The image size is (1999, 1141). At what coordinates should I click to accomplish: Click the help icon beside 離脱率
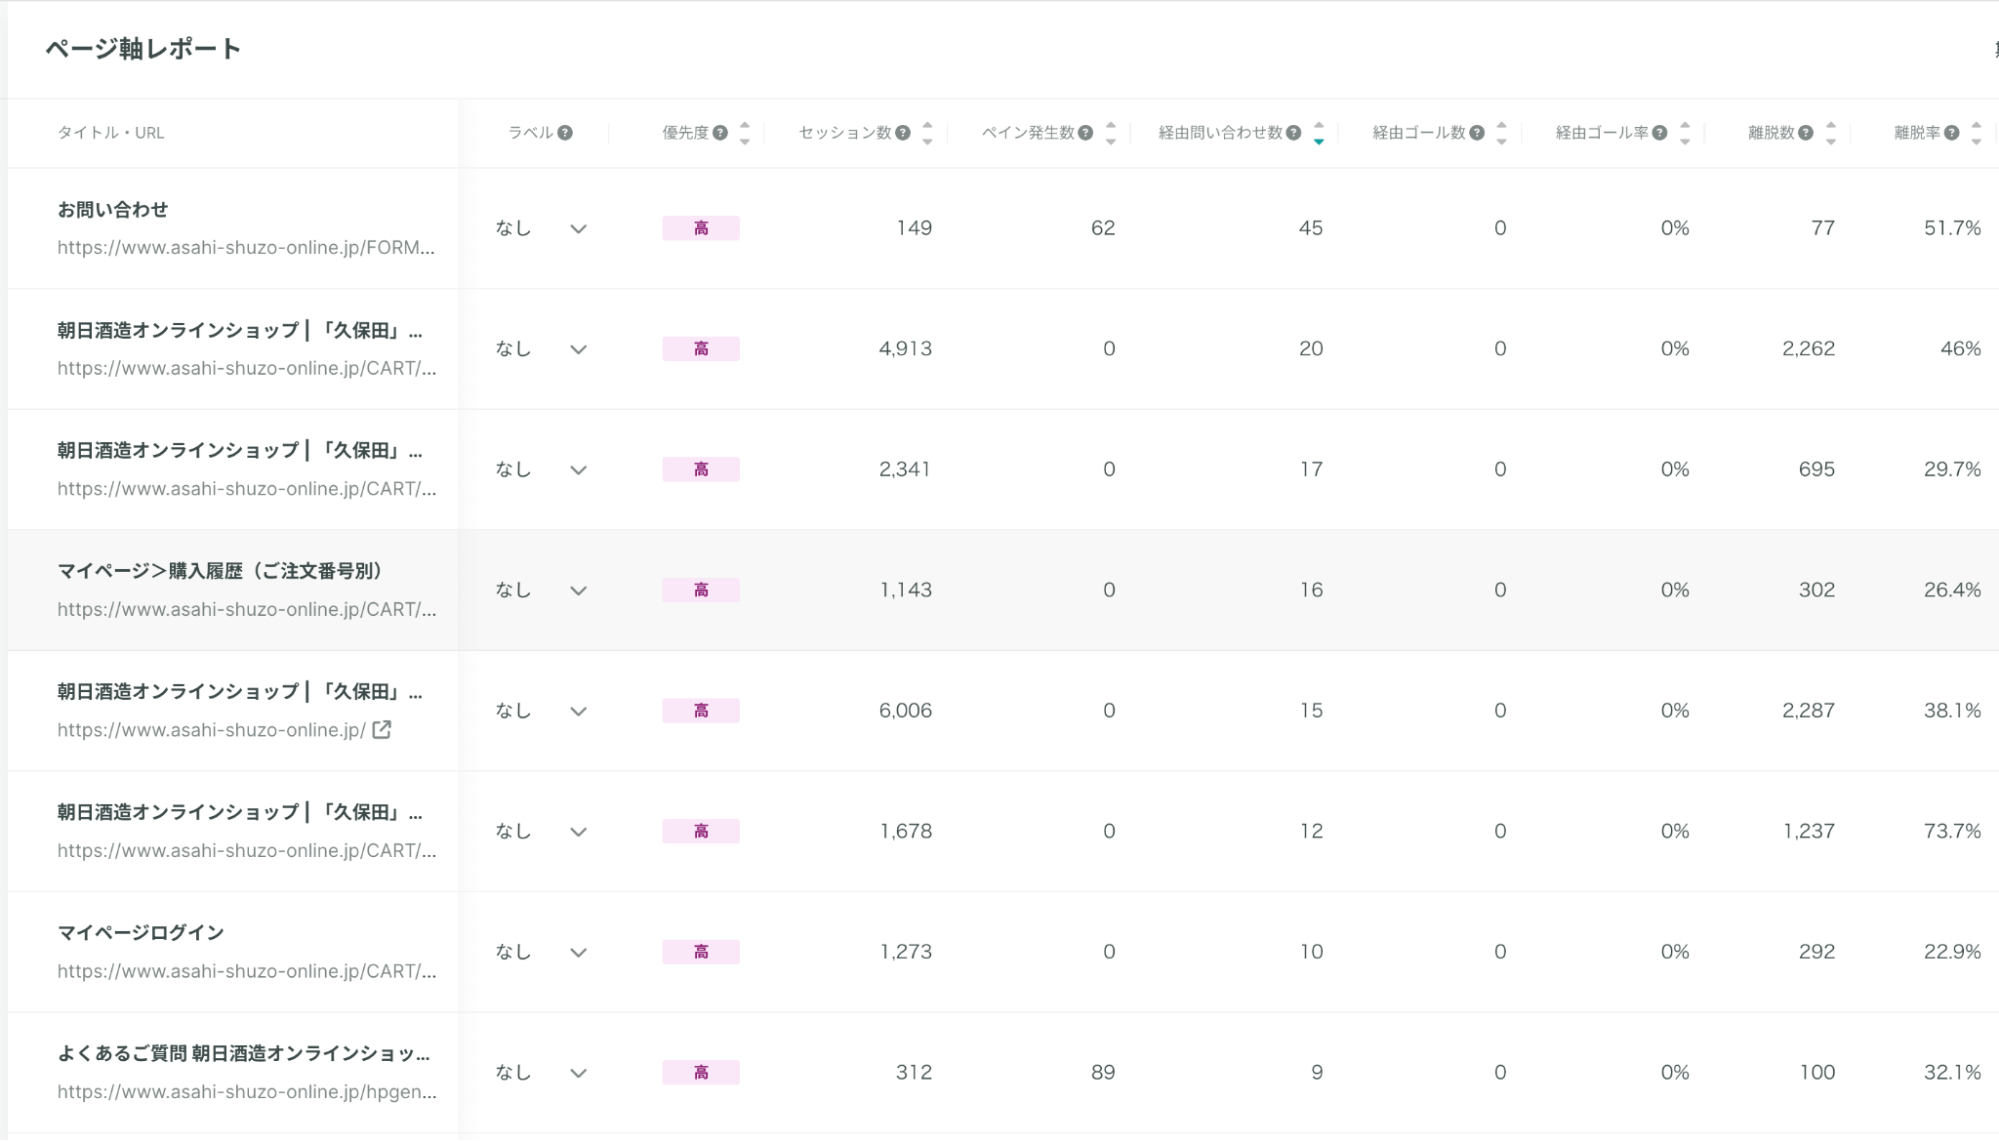click(x=1951, y=133)
